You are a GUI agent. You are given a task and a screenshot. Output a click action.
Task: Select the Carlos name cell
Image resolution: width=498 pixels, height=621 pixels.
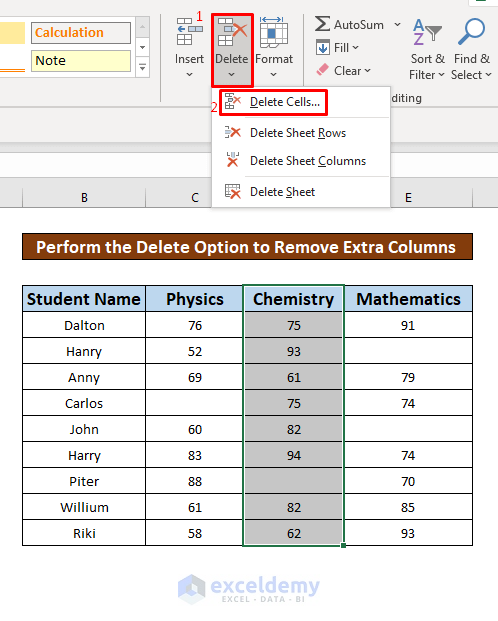coord(84,403)
